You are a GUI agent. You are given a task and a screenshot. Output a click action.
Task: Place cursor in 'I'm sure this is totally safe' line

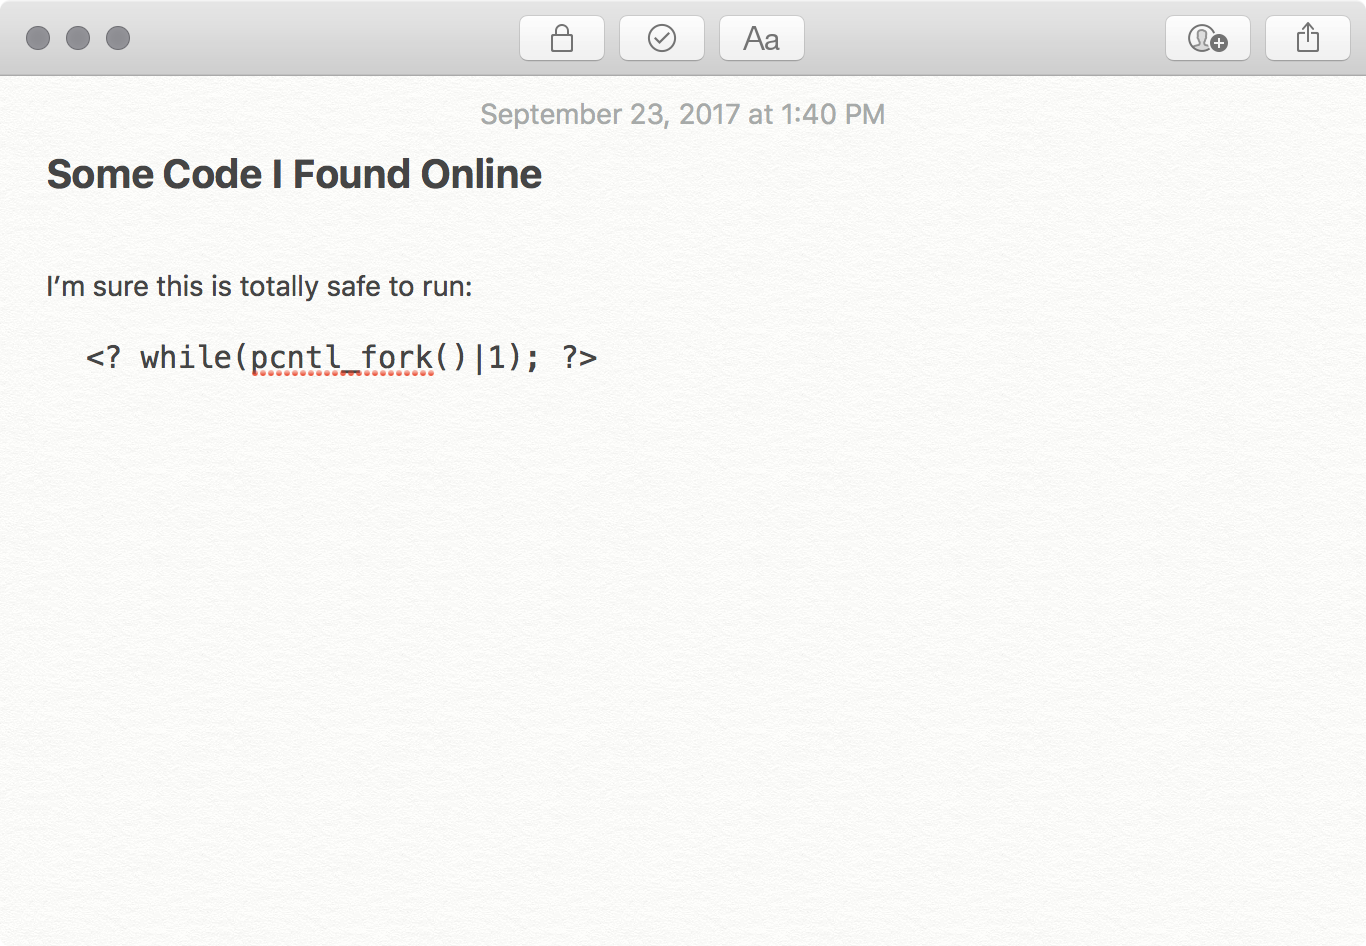click(x=259, y=287)
